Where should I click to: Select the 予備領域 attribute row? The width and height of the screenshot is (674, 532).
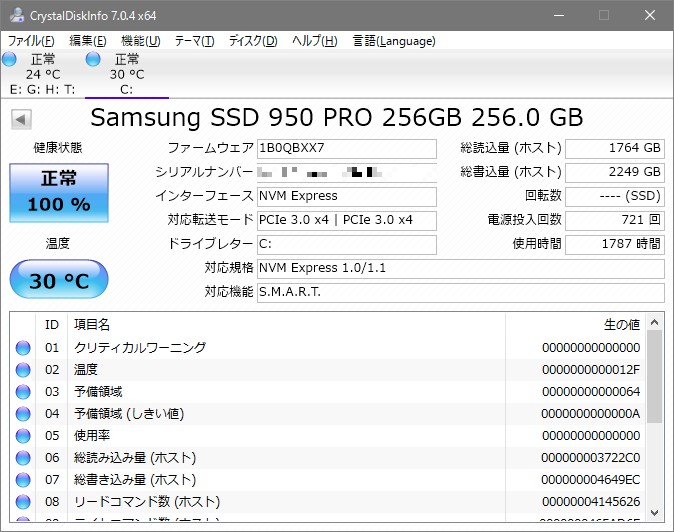click(x=327, y=392)
